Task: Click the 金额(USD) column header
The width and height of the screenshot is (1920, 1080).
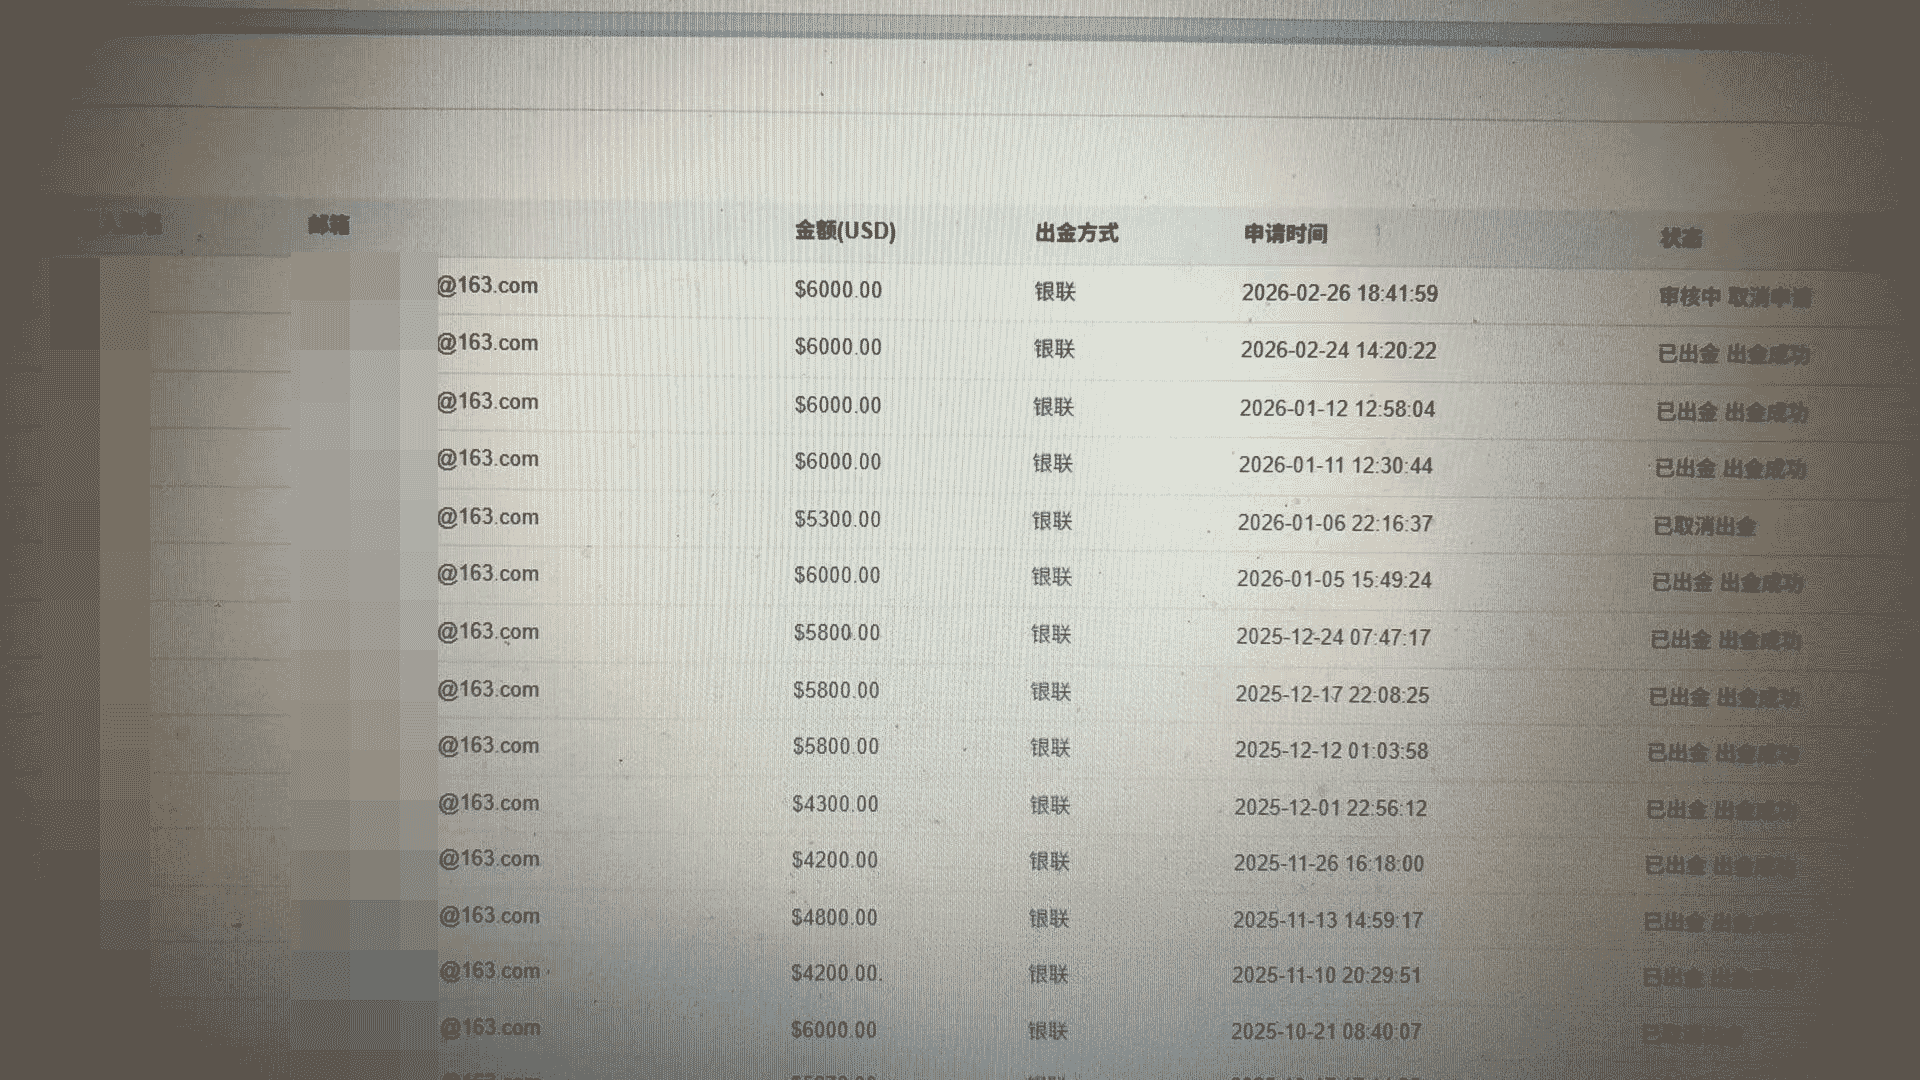Action: click(845, 231)
